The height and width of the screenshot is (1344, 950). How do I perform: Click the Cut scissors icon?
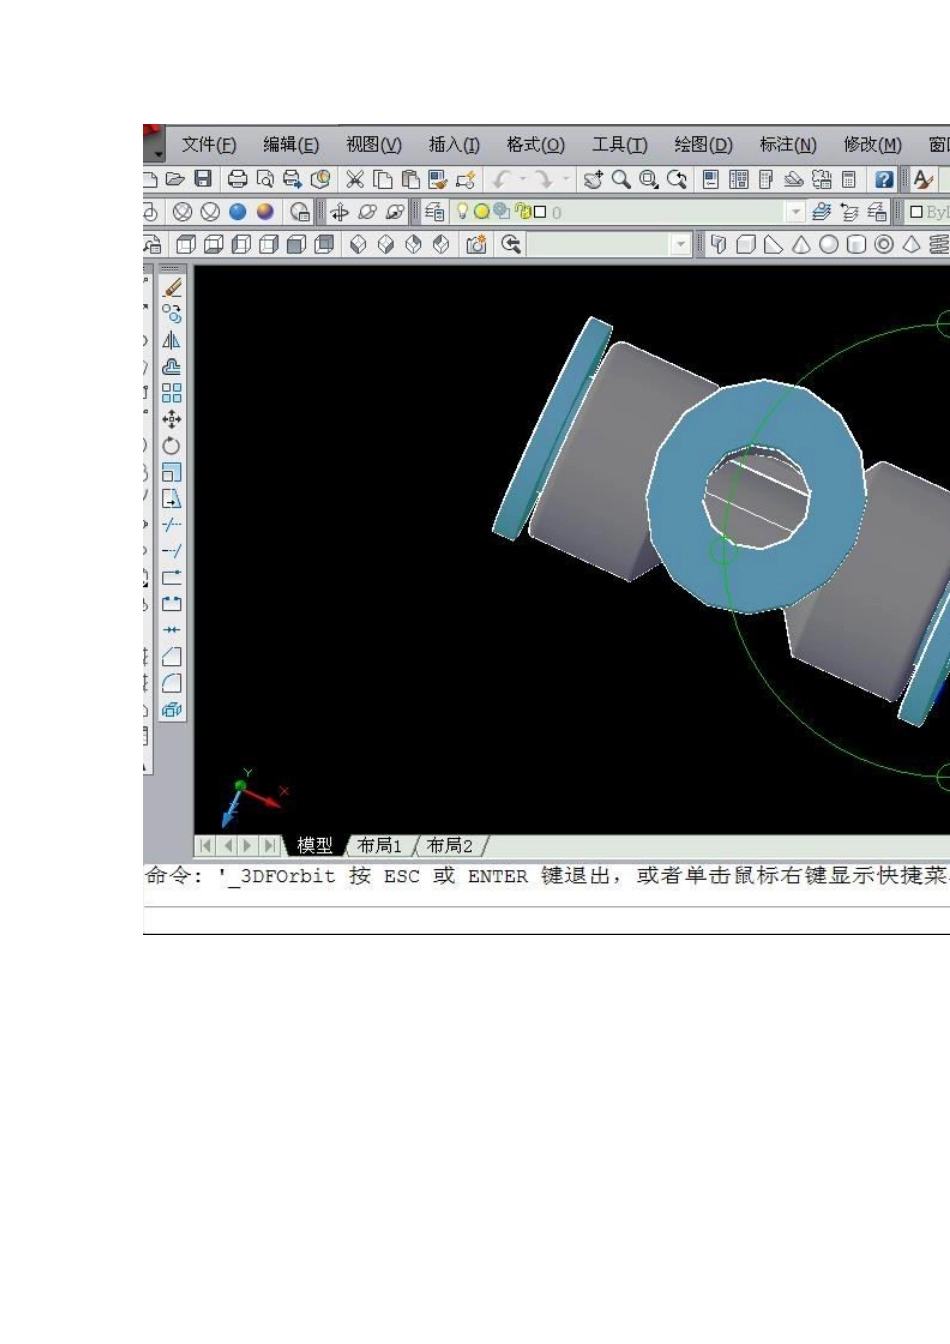pyautogui.click(x=355, y=179)
